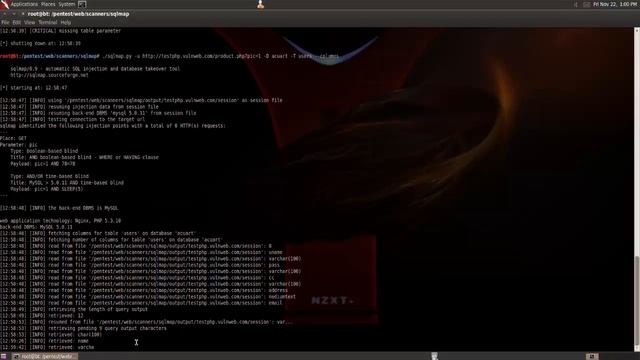Open the terminal View menu
The height and width of the screenshot is (360, 640).
pos(29,22)
